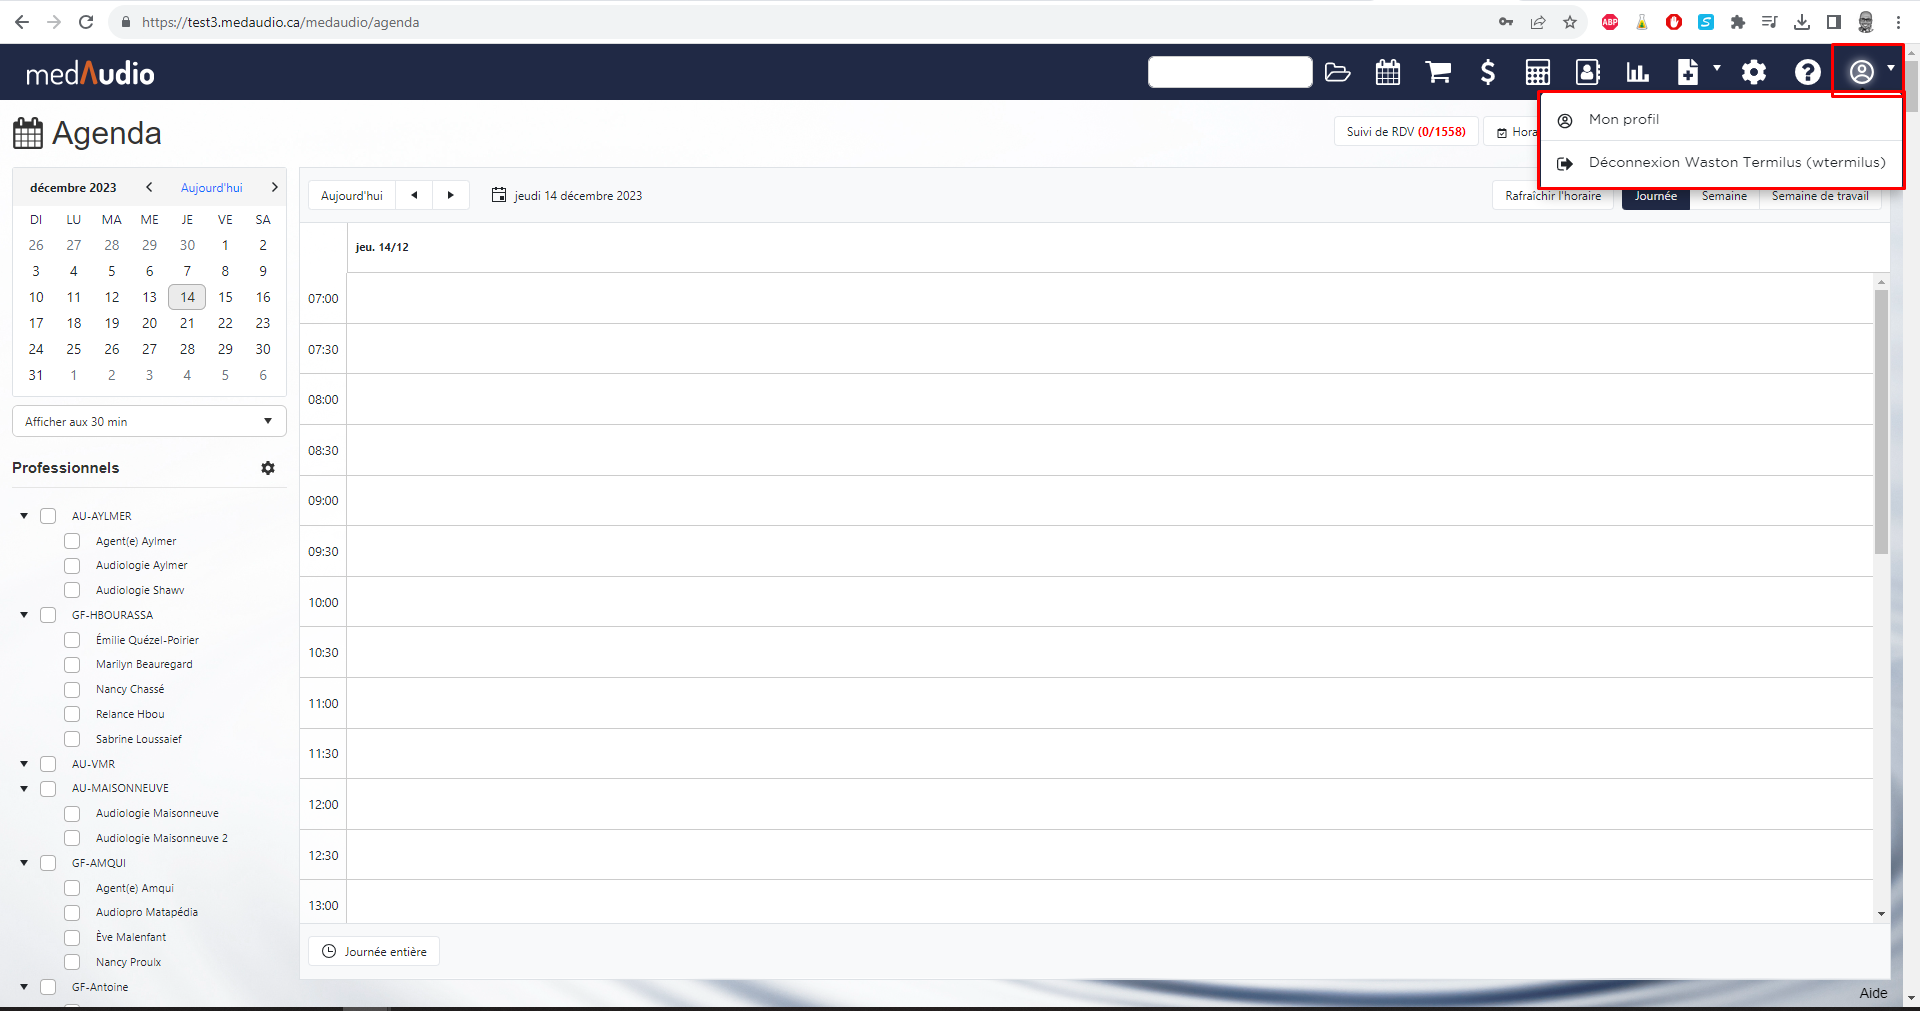Open the help question mark icon
1920x1011 pixels.
click(x=1807, y=72)
